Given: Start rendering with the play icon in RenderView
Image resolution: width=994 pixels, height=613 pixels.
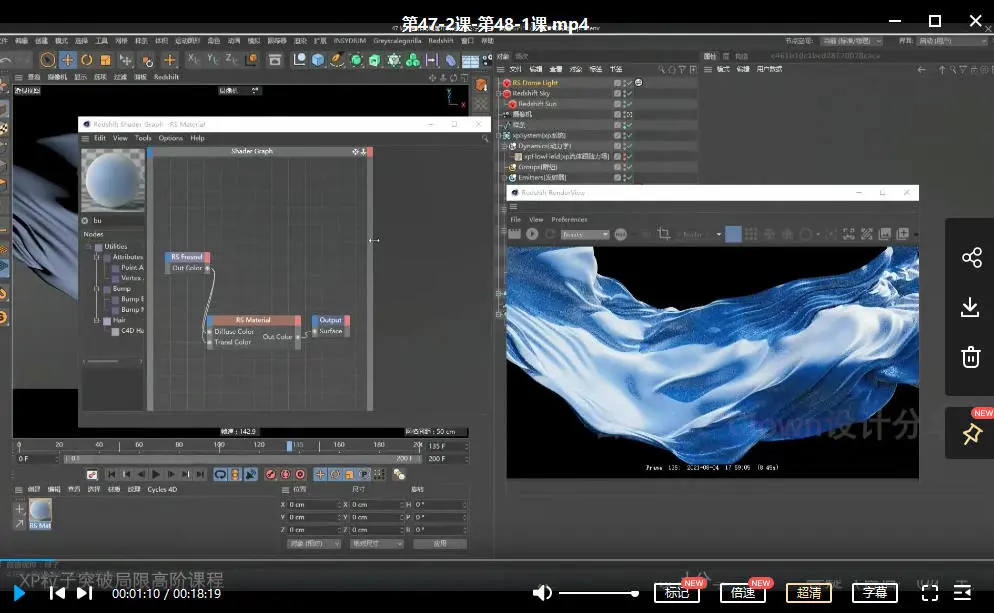Looking at the screenshot, I should coord(532,233).
